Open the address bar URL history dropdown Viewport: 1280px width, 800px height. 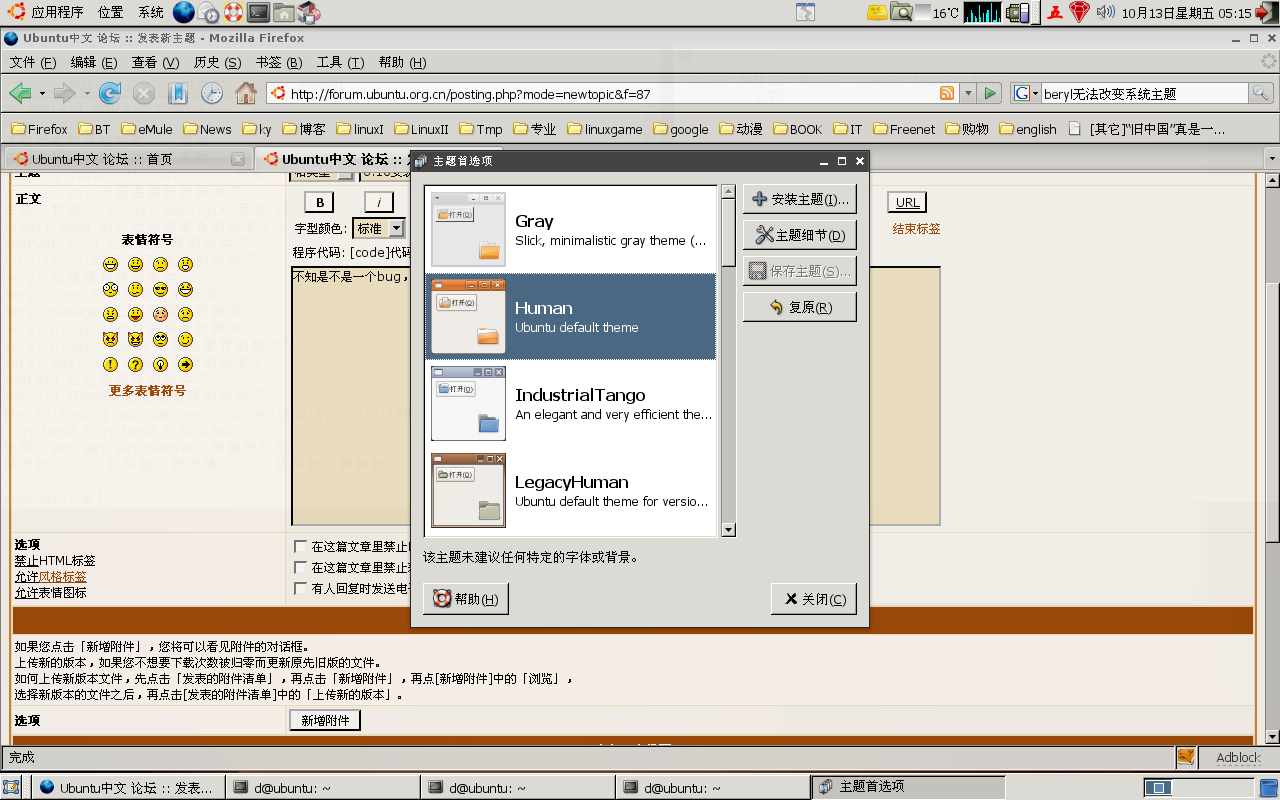click(967, 94)
